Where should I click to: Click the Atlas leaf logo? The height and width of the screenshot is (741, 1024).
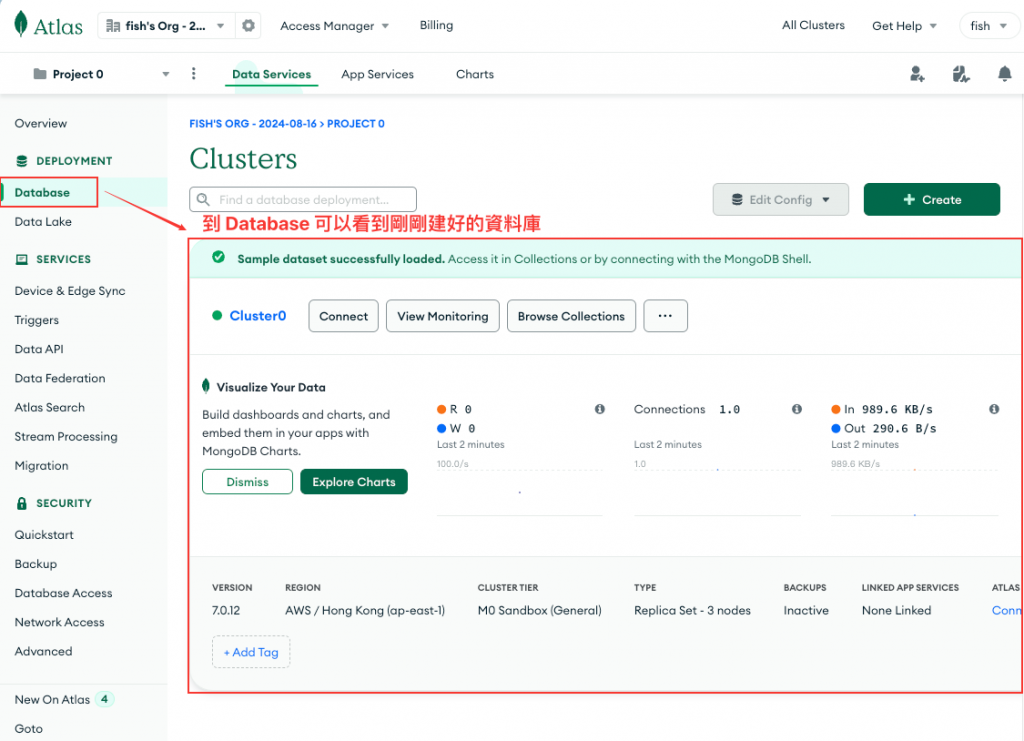pos(21,25)
